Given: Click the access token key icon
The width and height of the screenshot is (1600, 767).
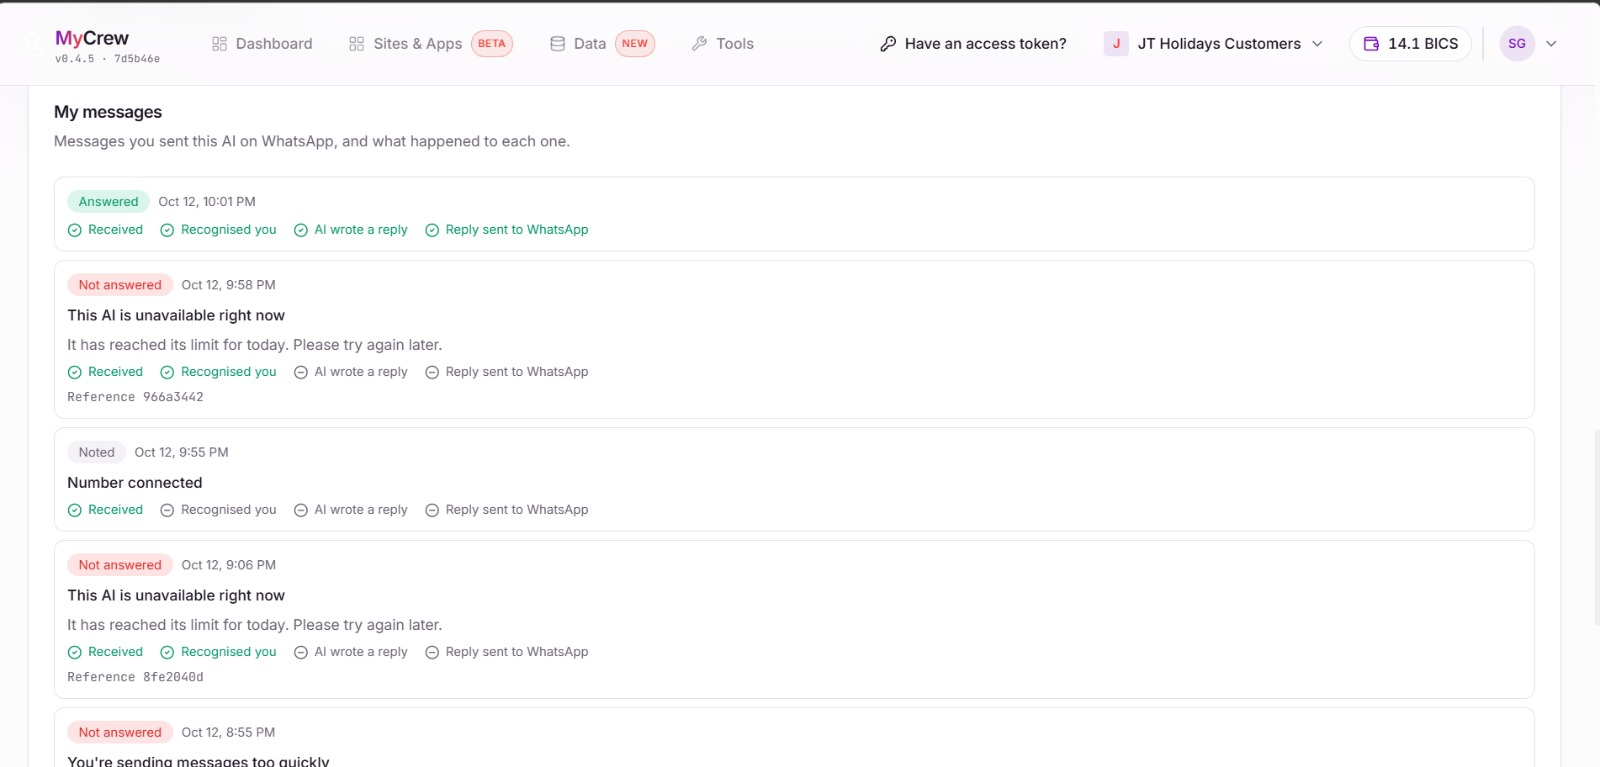Looking at the screenshot, I should pyautogui.click(x=888, y=44).
